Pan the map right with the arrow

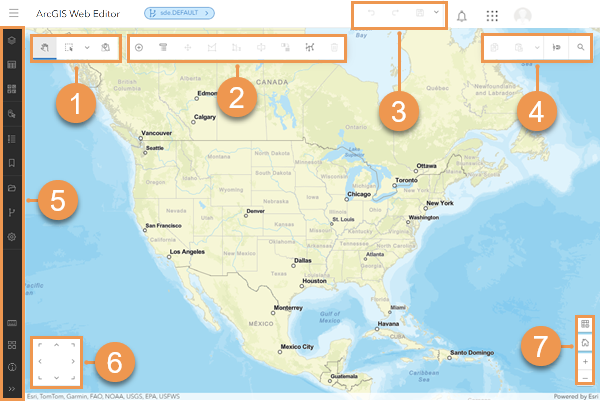coord(73,361)
